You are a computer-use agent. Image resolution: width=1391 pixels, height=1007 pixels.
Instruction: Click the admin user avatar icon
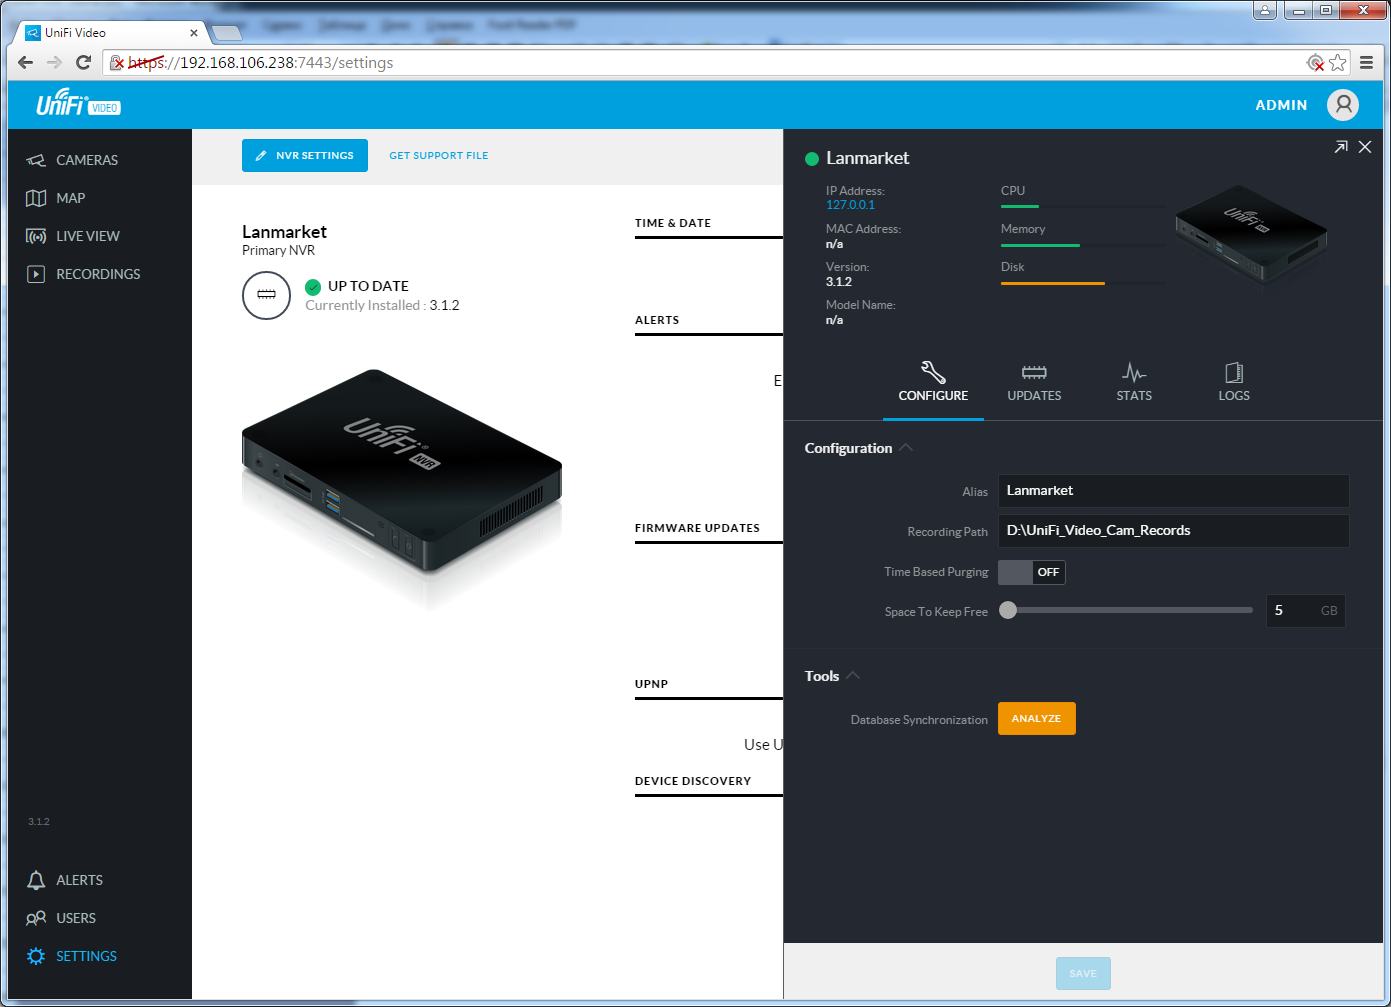(1342, 105)
